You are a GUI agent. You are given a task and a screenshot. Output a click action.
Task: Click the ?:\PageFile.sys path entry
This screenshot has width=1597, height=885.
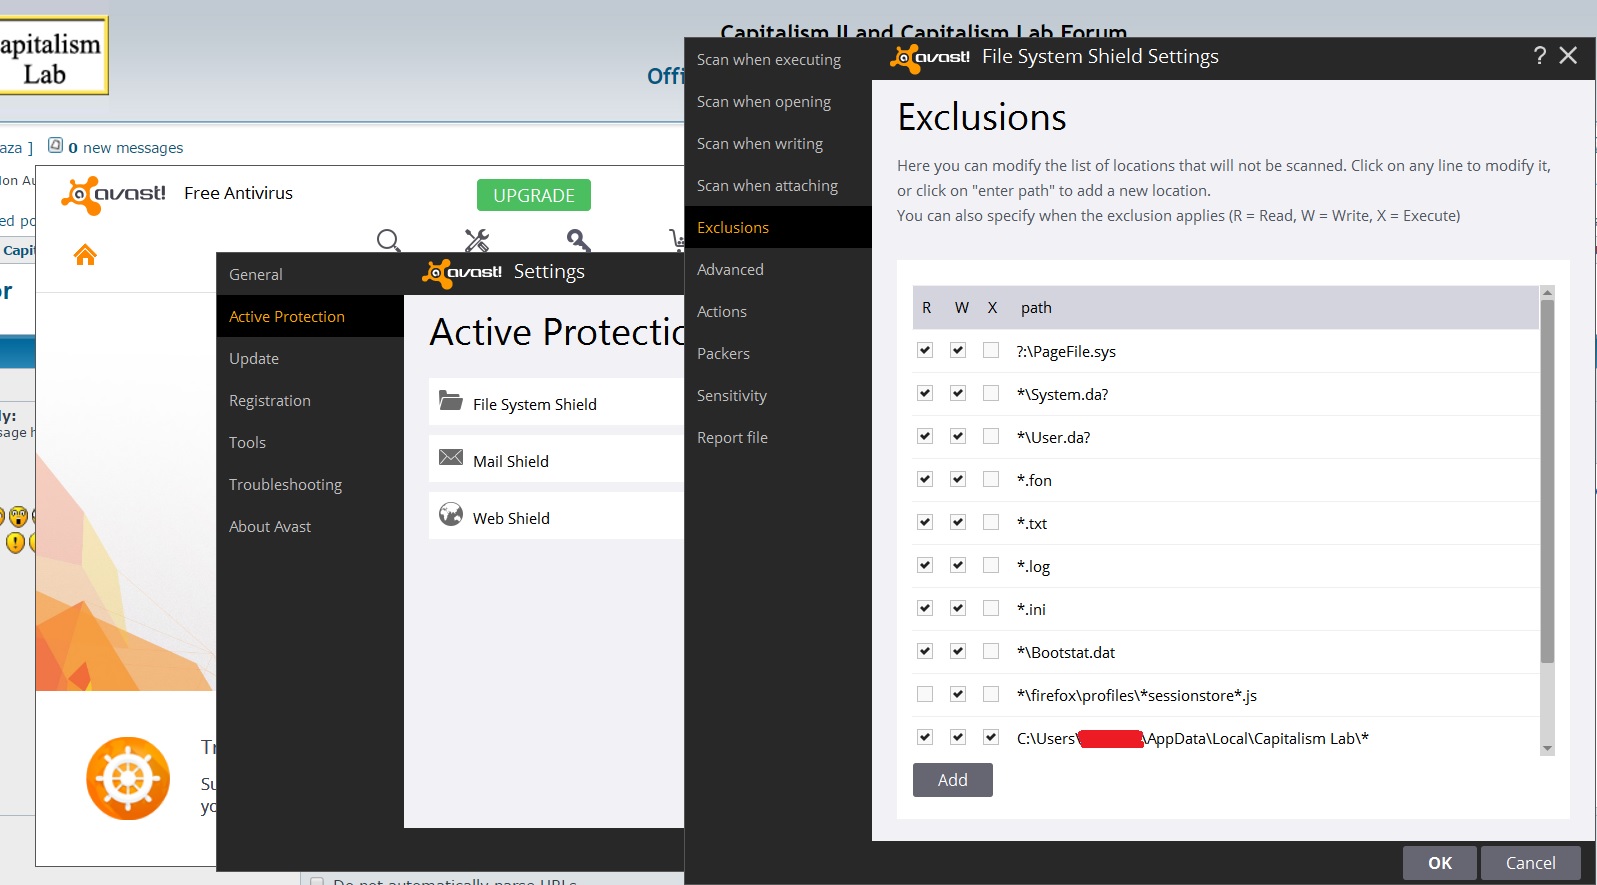click(1066, 351)
